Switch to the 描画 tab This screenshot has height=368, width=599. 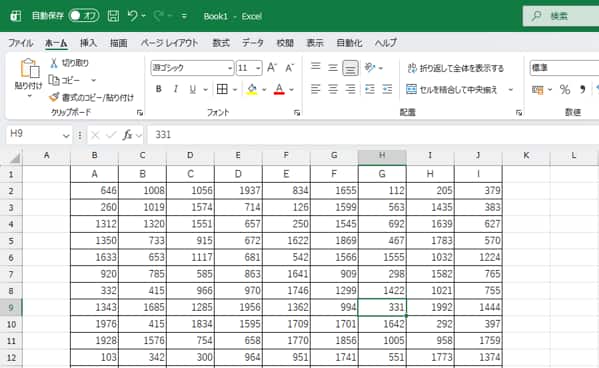pyautogui.click(x=118, y=43)
